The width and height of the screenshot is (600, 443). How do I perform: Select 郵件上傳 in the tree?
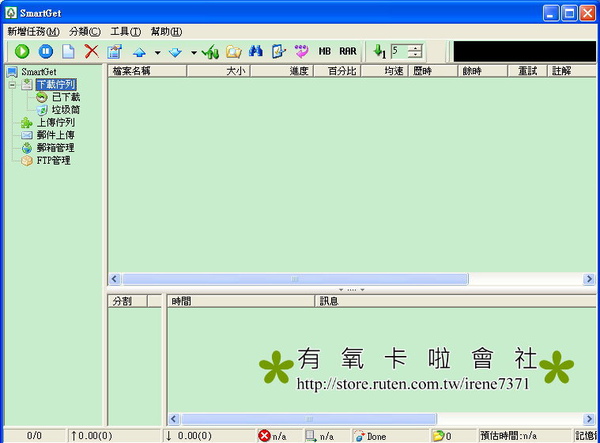56,135
